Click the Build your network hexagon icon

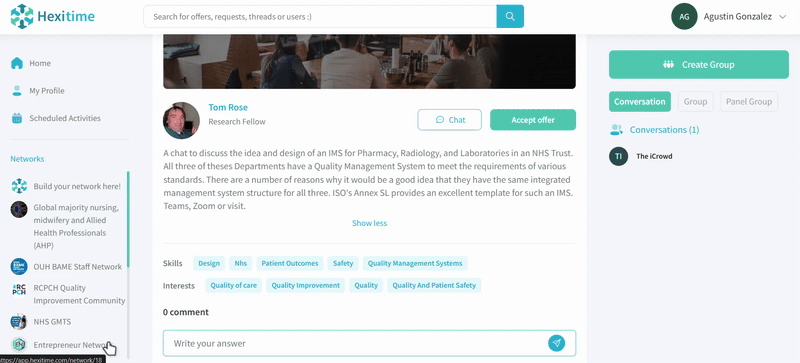[19, 186]
